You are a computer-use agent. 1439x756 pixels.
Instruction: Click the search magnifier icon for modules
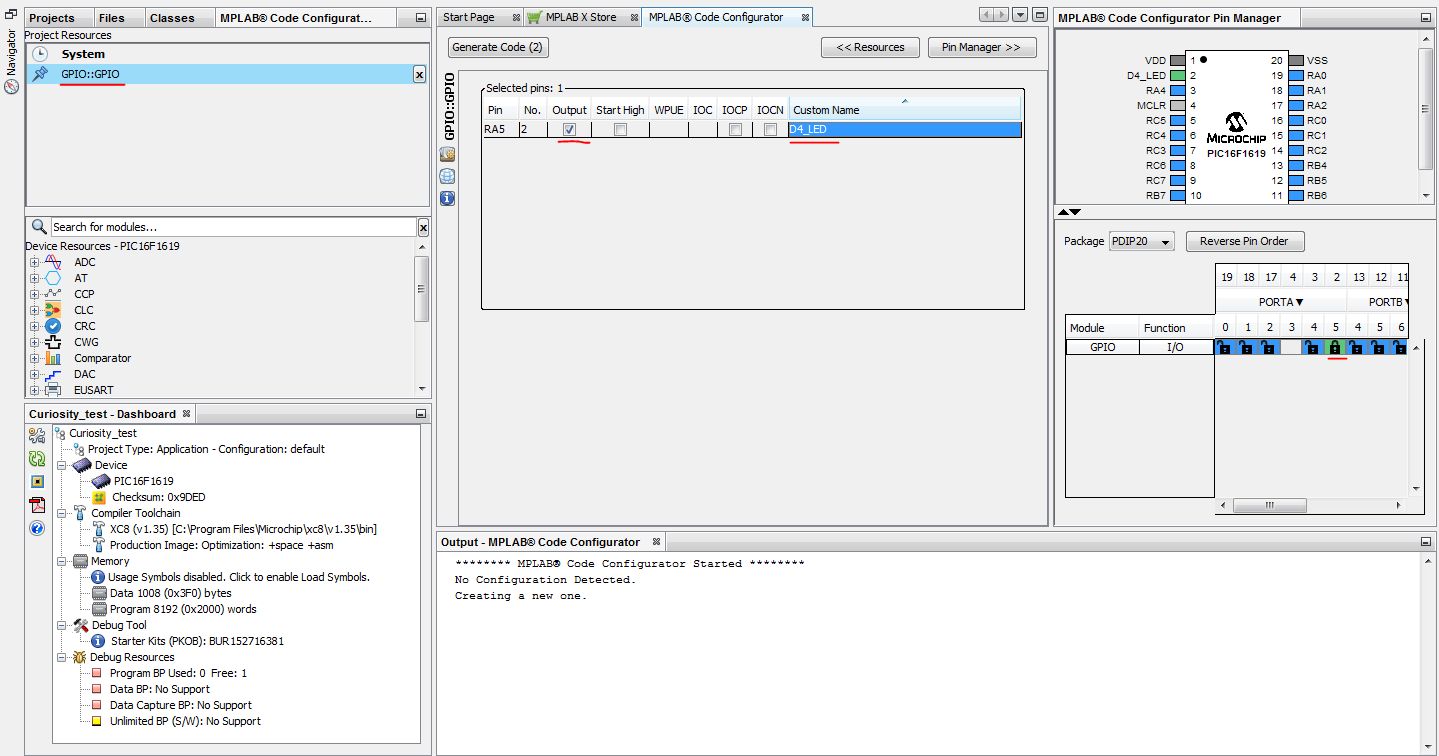tap(39, 227)
